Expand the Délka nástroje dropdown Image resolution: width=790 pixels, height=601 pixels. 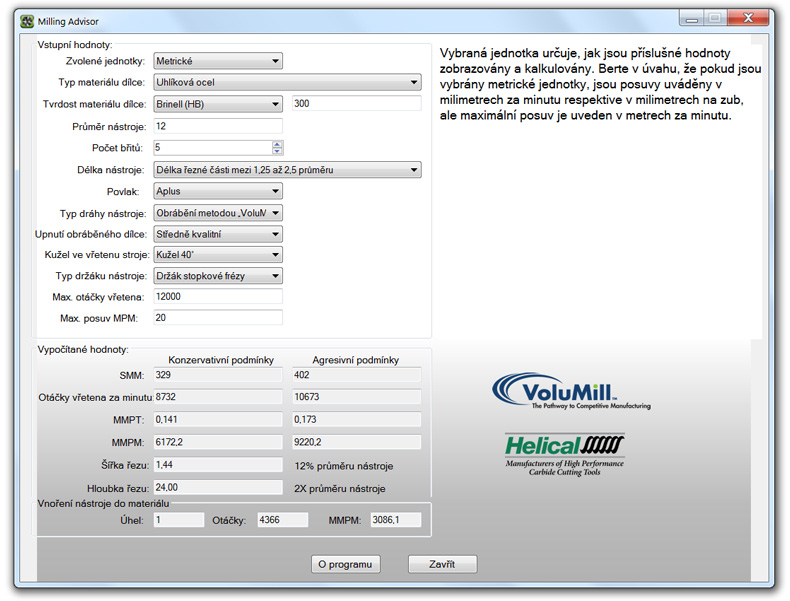click(x=287, y=170)
